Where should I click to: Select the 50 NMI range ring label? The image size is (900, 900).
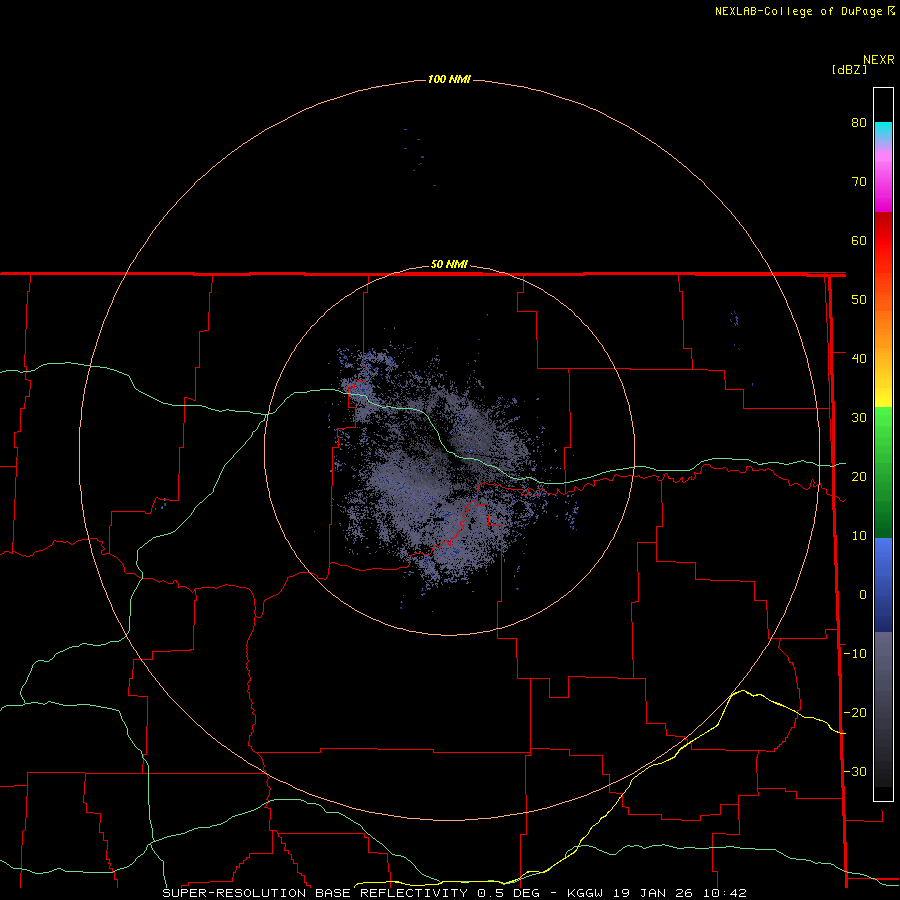449,265
